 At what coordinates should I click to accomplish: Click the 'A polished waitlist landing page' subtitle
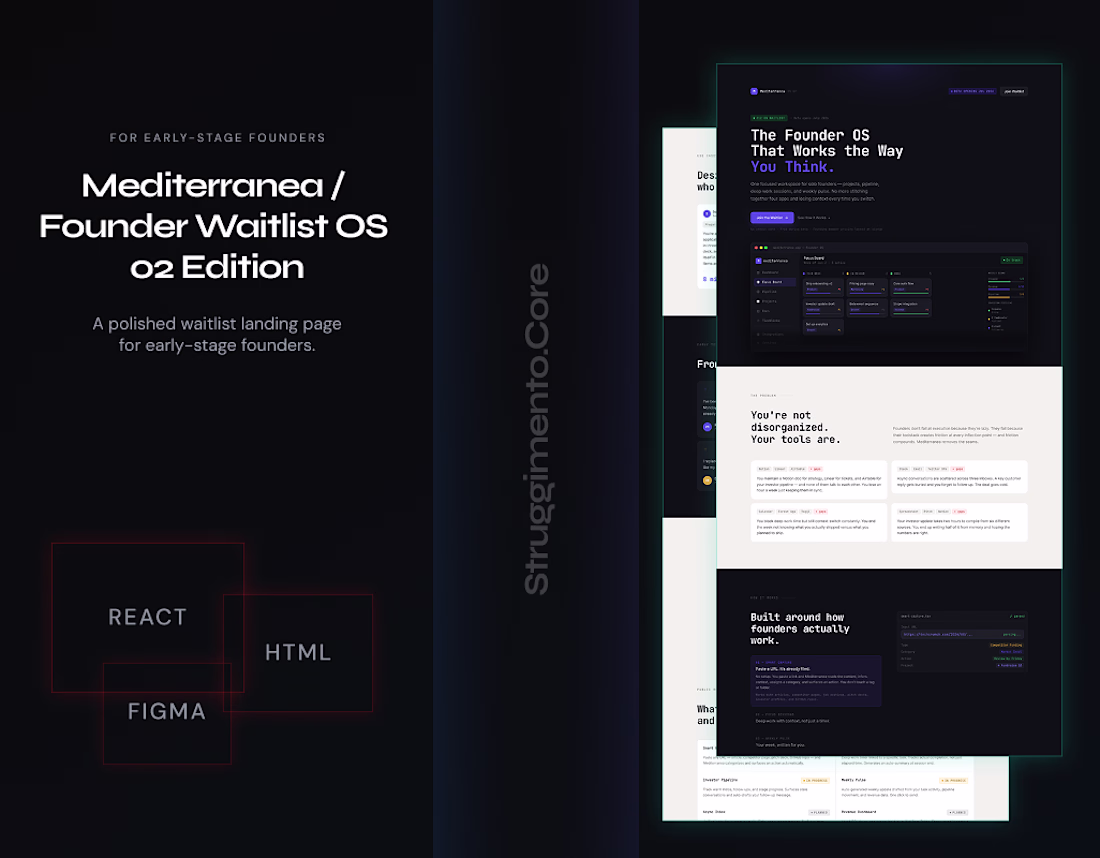click(x=217, y=334)
